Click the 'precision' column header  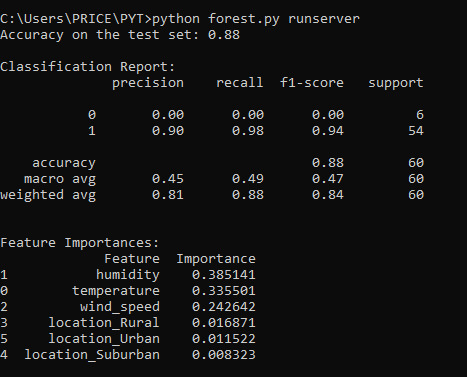tap(148, 83)
